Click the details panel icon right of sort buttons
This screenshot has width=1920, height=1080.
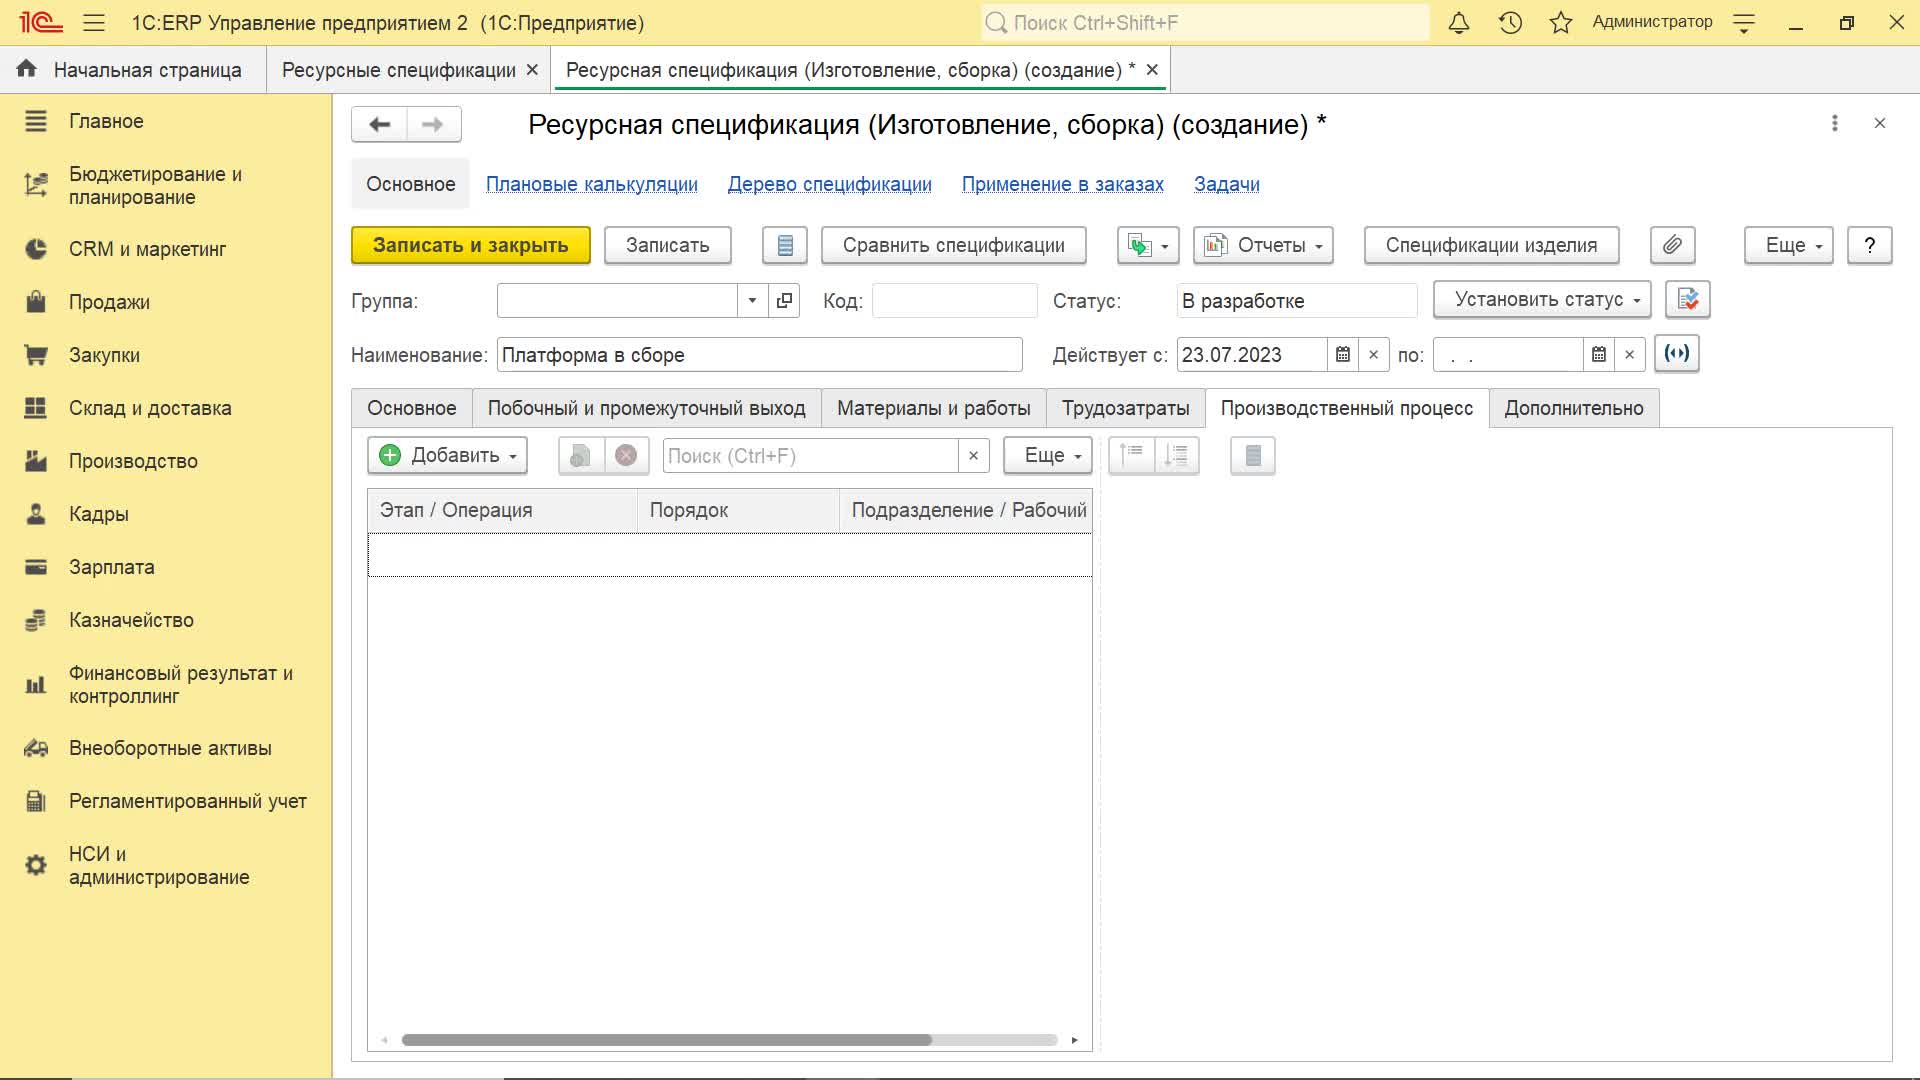click(x=1253, y=456)
